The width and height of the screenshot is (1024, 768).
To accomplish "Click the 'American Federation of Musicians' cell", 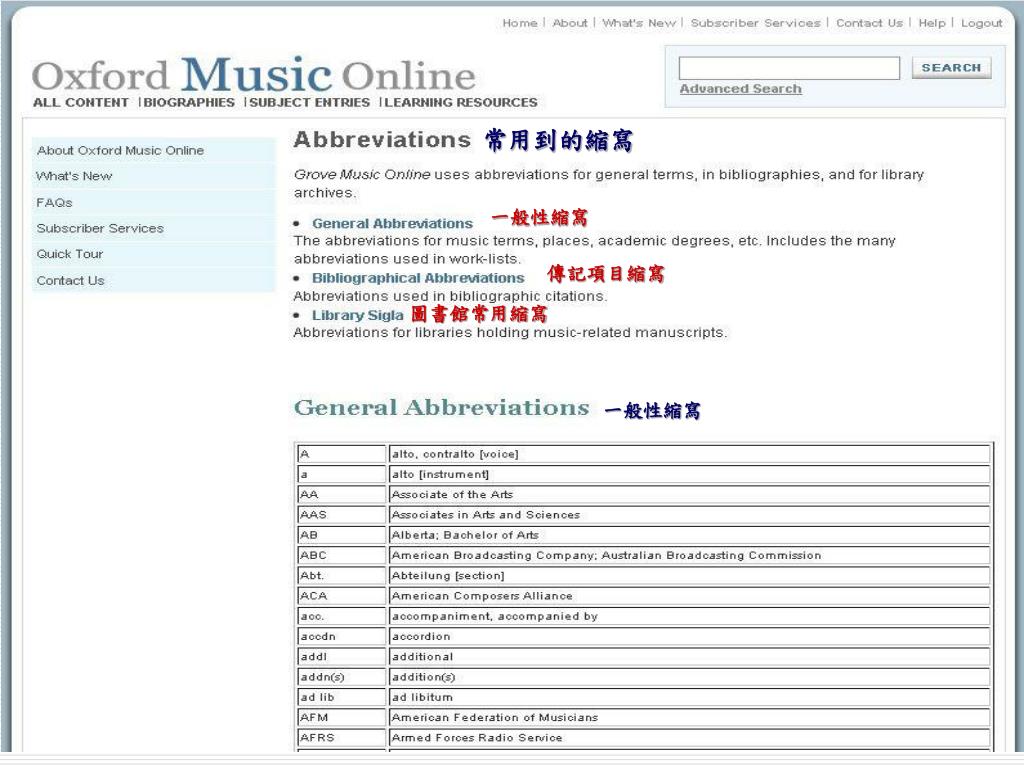I will click(x=689, y=717).
